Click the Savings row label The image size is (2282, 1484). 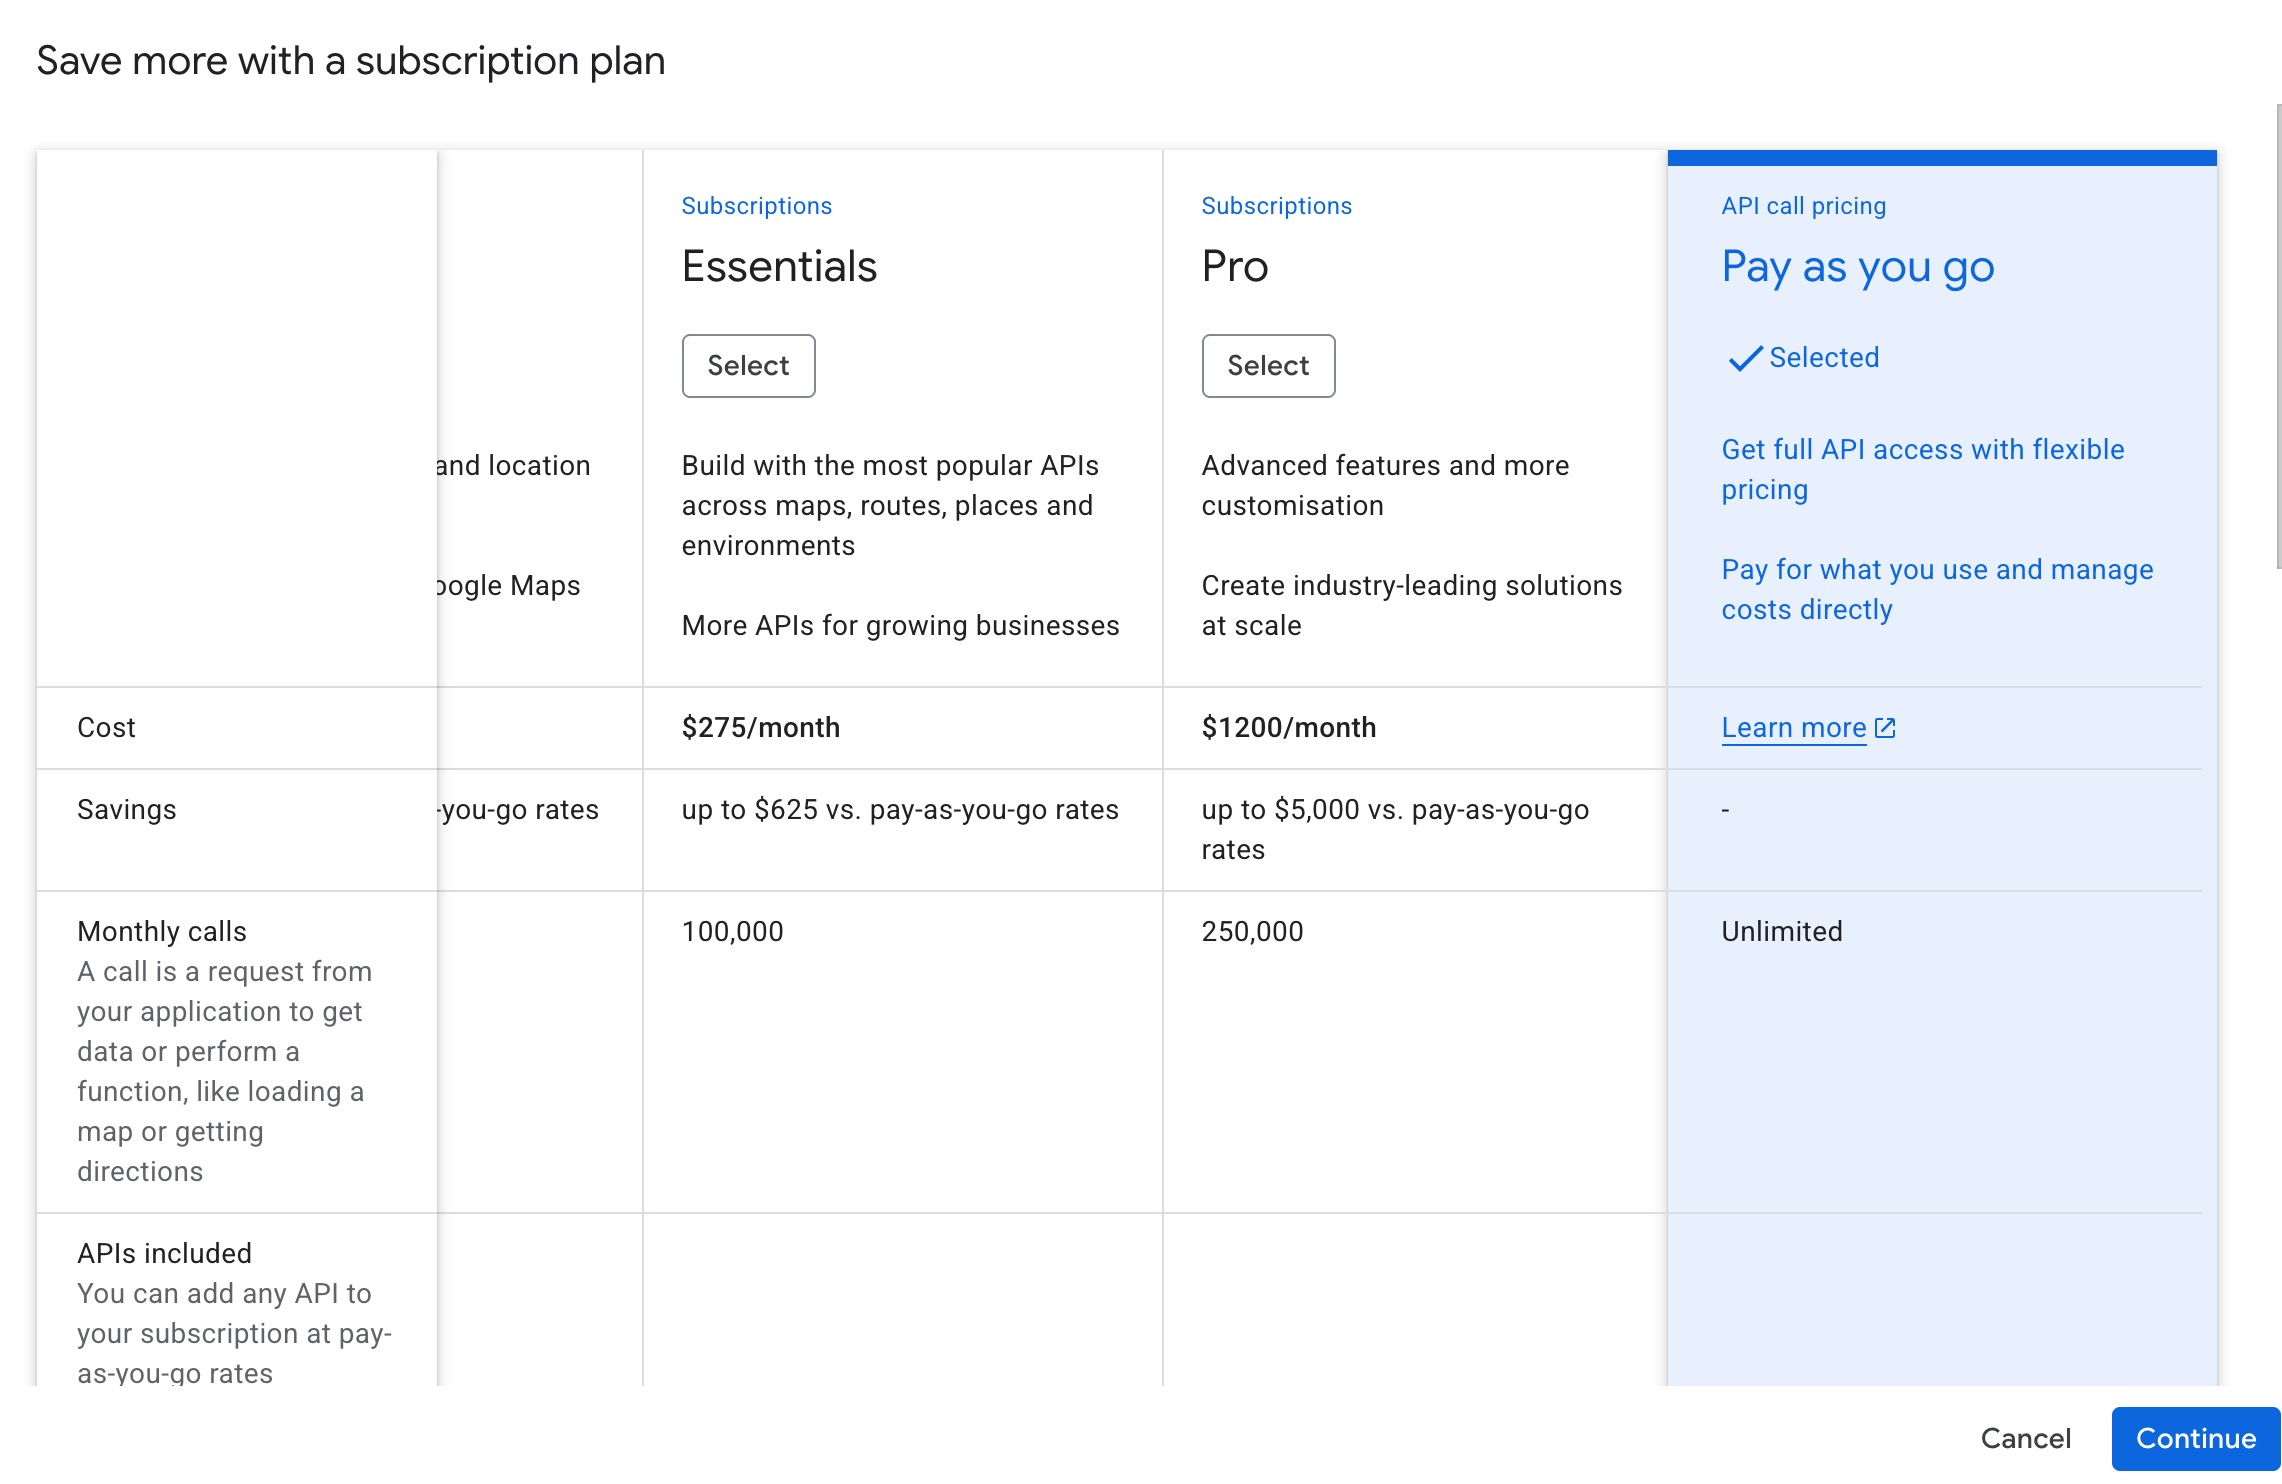point(126,810)
